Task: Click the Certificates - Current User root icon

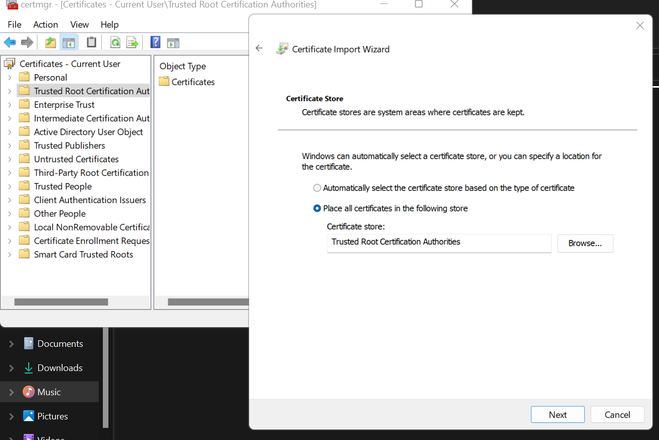Action: (10, 64)
